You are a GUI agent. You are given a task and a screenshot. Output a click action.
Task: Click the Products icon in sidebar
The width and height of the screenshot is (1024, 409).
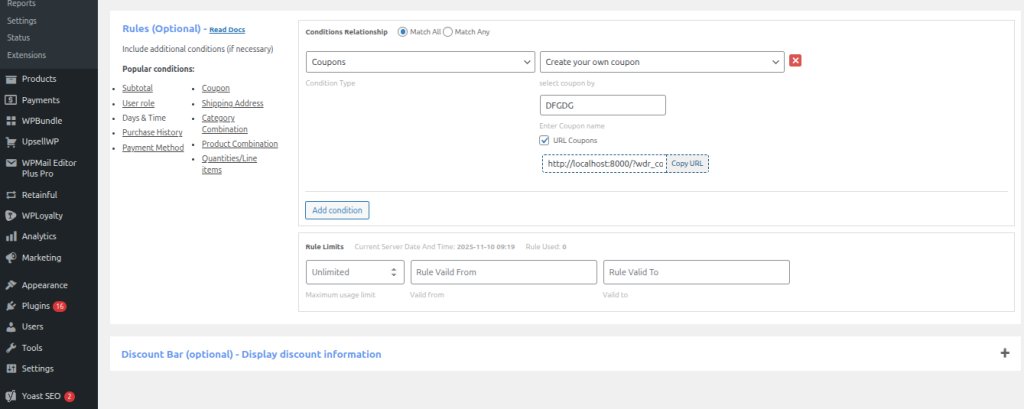click(x=11, y=79)
